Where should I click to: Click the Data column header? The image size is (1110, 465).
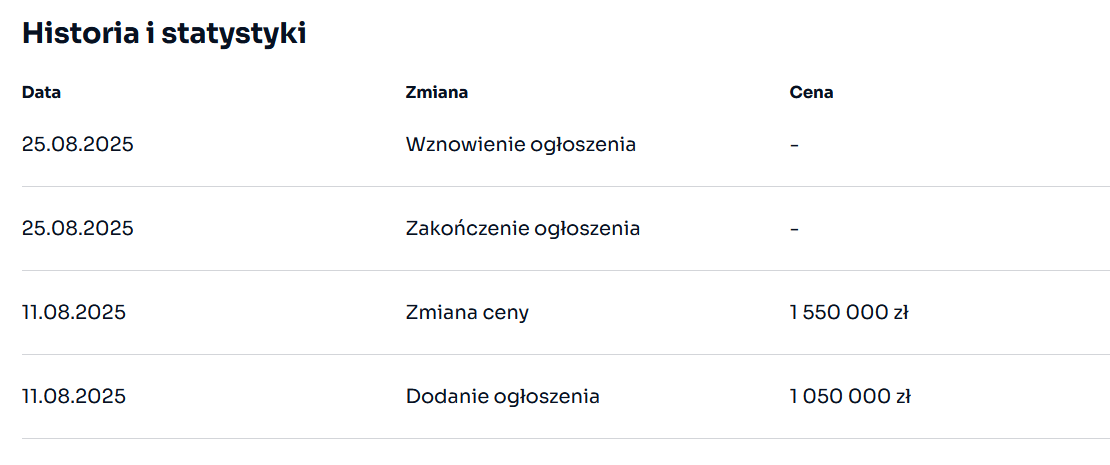(x=41, y=92)
